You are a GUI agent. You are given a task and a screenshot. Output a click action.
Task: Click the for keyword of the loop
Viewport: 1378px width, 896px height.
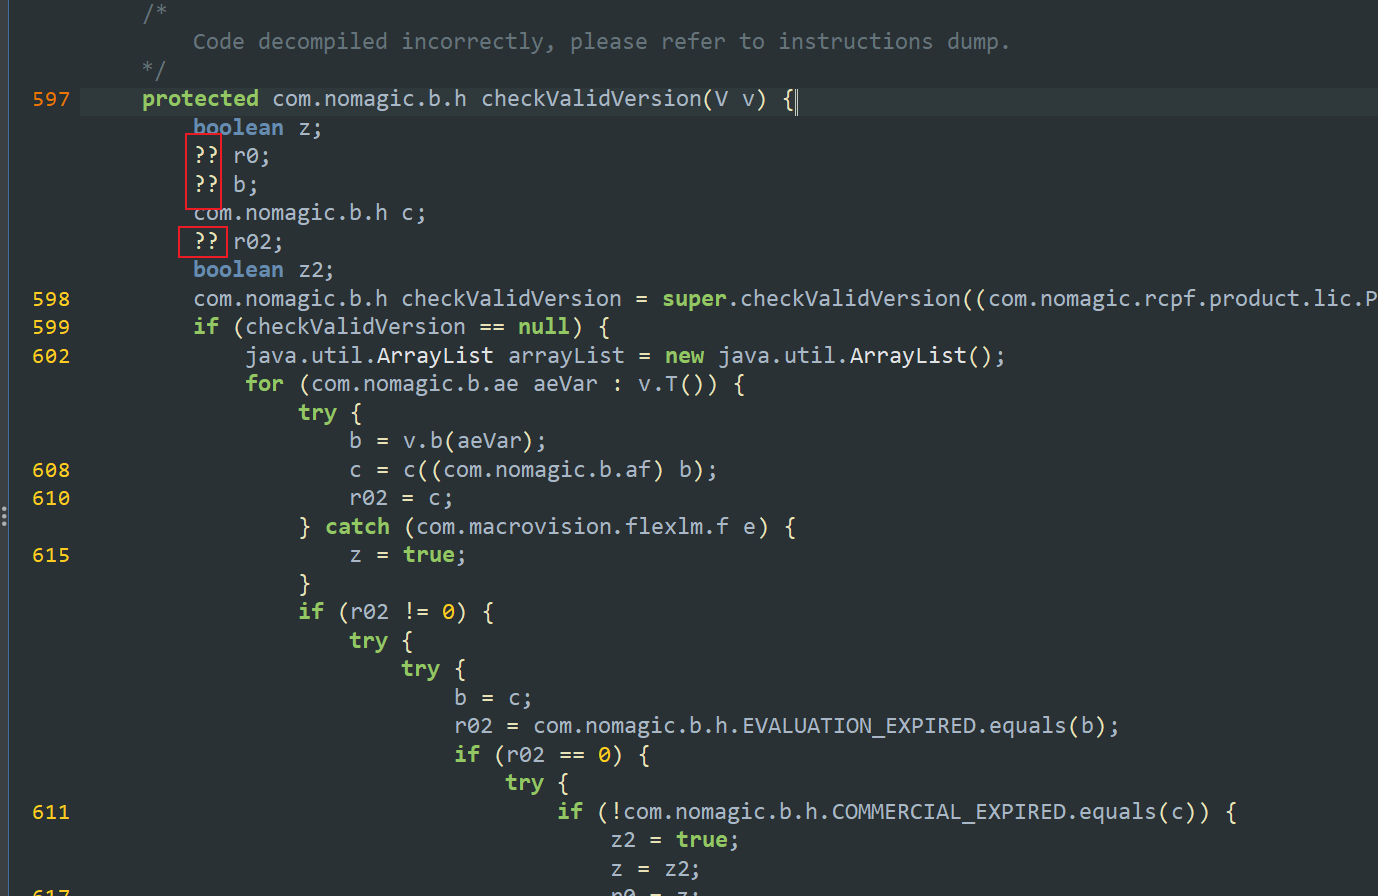pos(263,383)
